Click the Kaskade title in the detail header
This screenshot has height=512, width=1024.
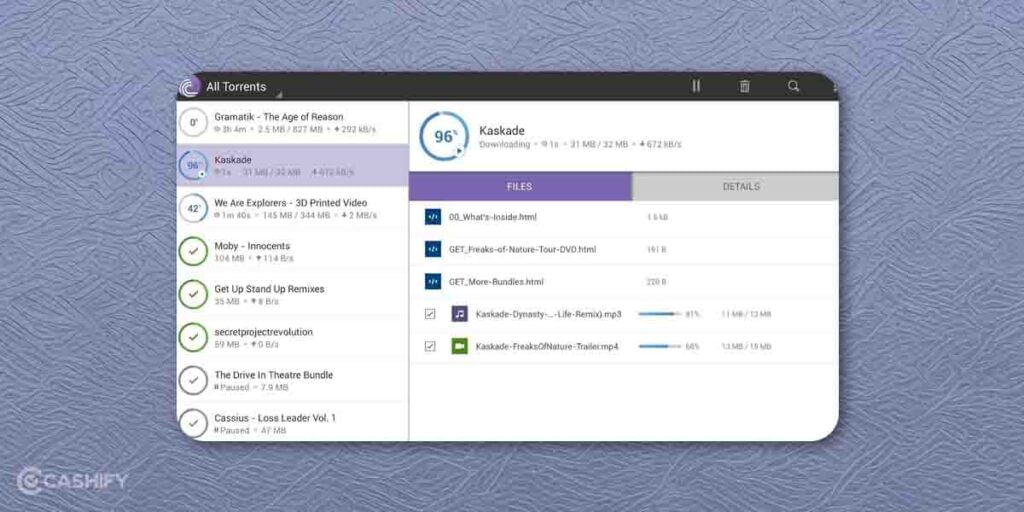[502, 131]
